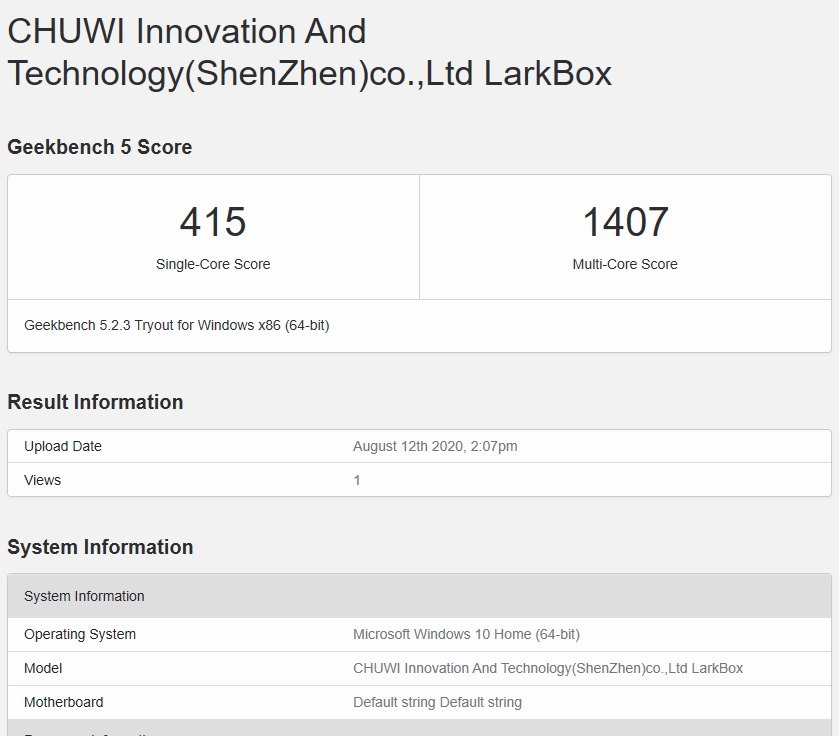Click the Views row label
Viewport: 839px width, 736px height.
coord(43,480)
